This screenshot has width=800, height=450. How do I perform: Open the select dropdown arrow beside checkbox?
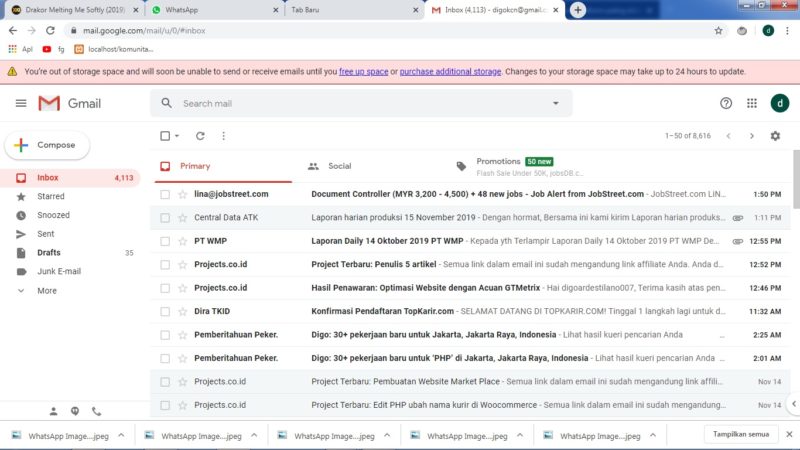click(x=177, y=136)
